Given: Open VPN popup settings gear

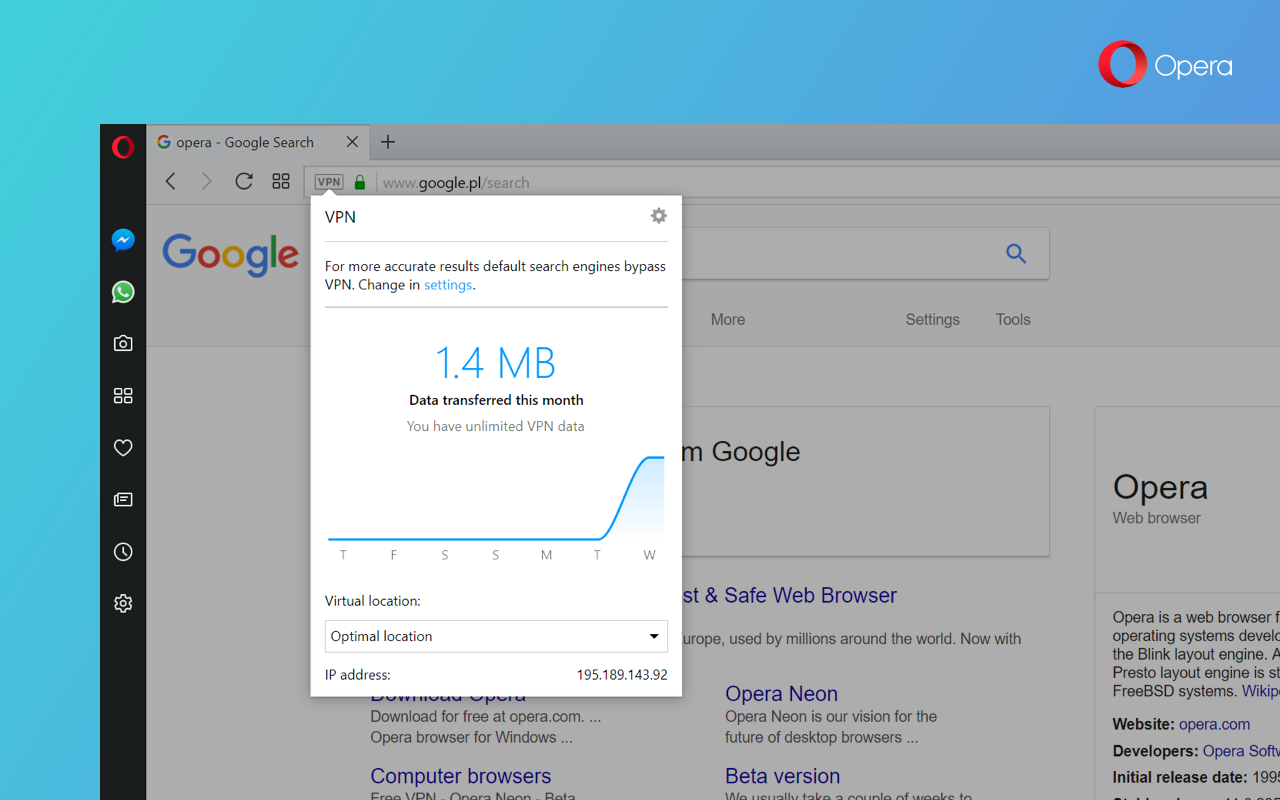Looking at the screenshot, I should coord(658,216).
